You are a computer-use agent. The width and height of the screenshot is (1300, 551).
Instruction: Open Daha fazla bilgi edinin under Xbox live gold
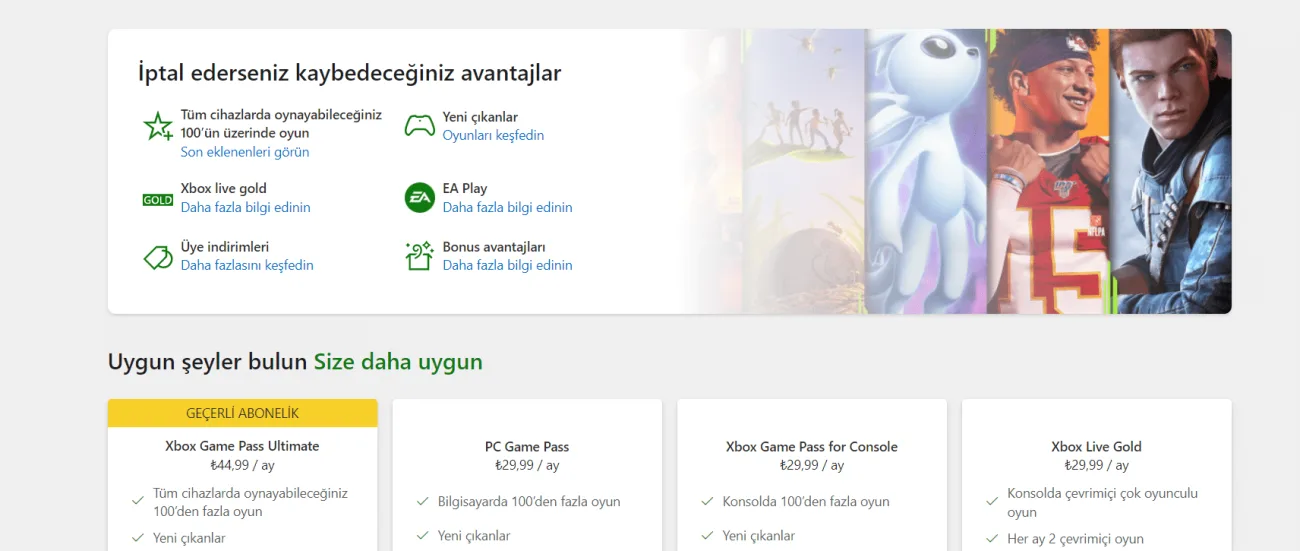(246, 207)
